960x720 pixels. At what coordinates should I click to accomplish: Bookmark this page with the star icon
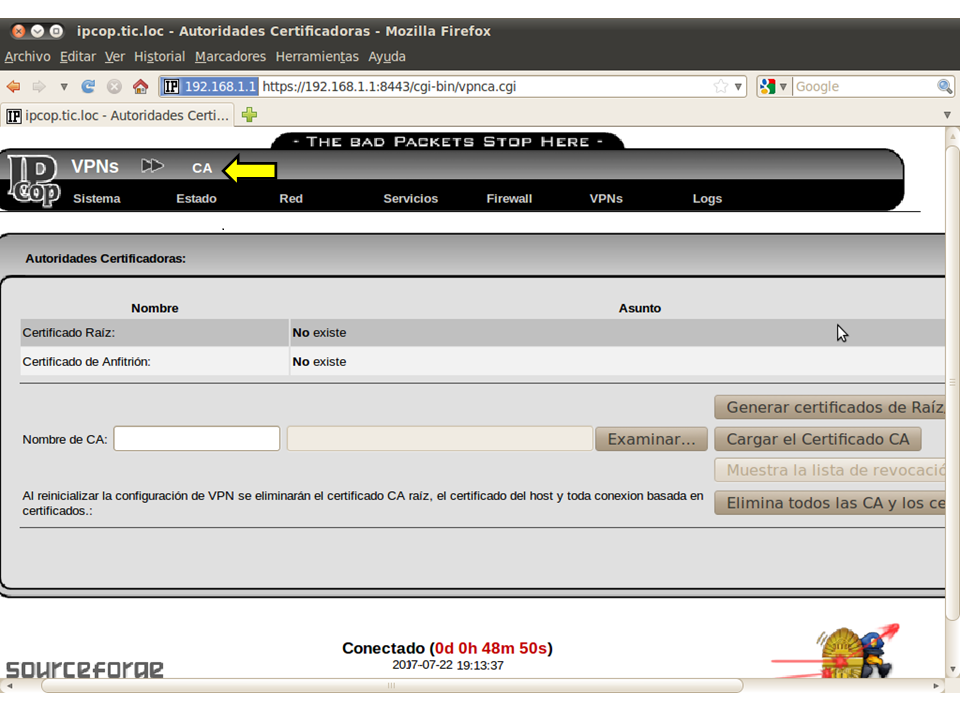[720, 87]
